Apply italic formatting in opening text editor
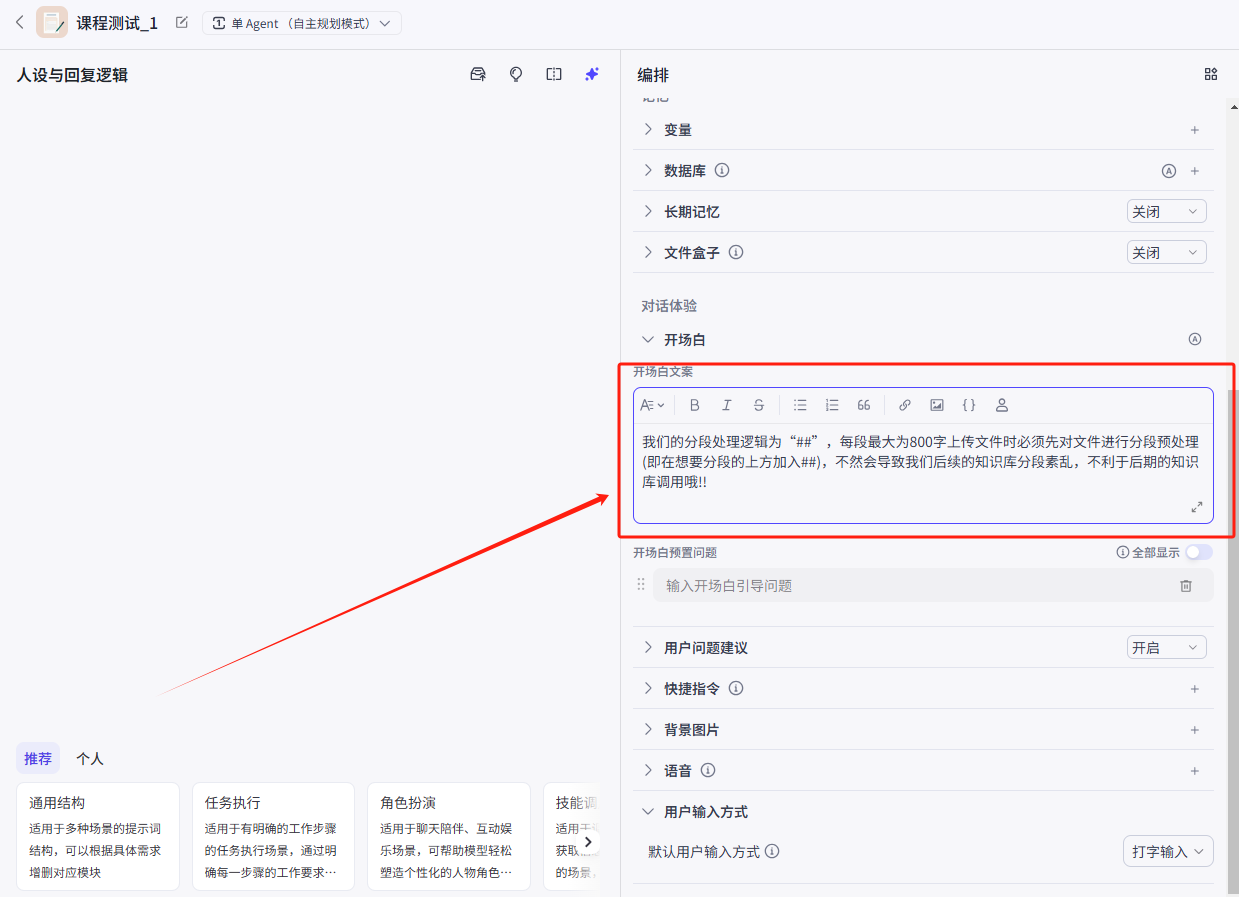The image size is (1239, 897). [727, 405]
